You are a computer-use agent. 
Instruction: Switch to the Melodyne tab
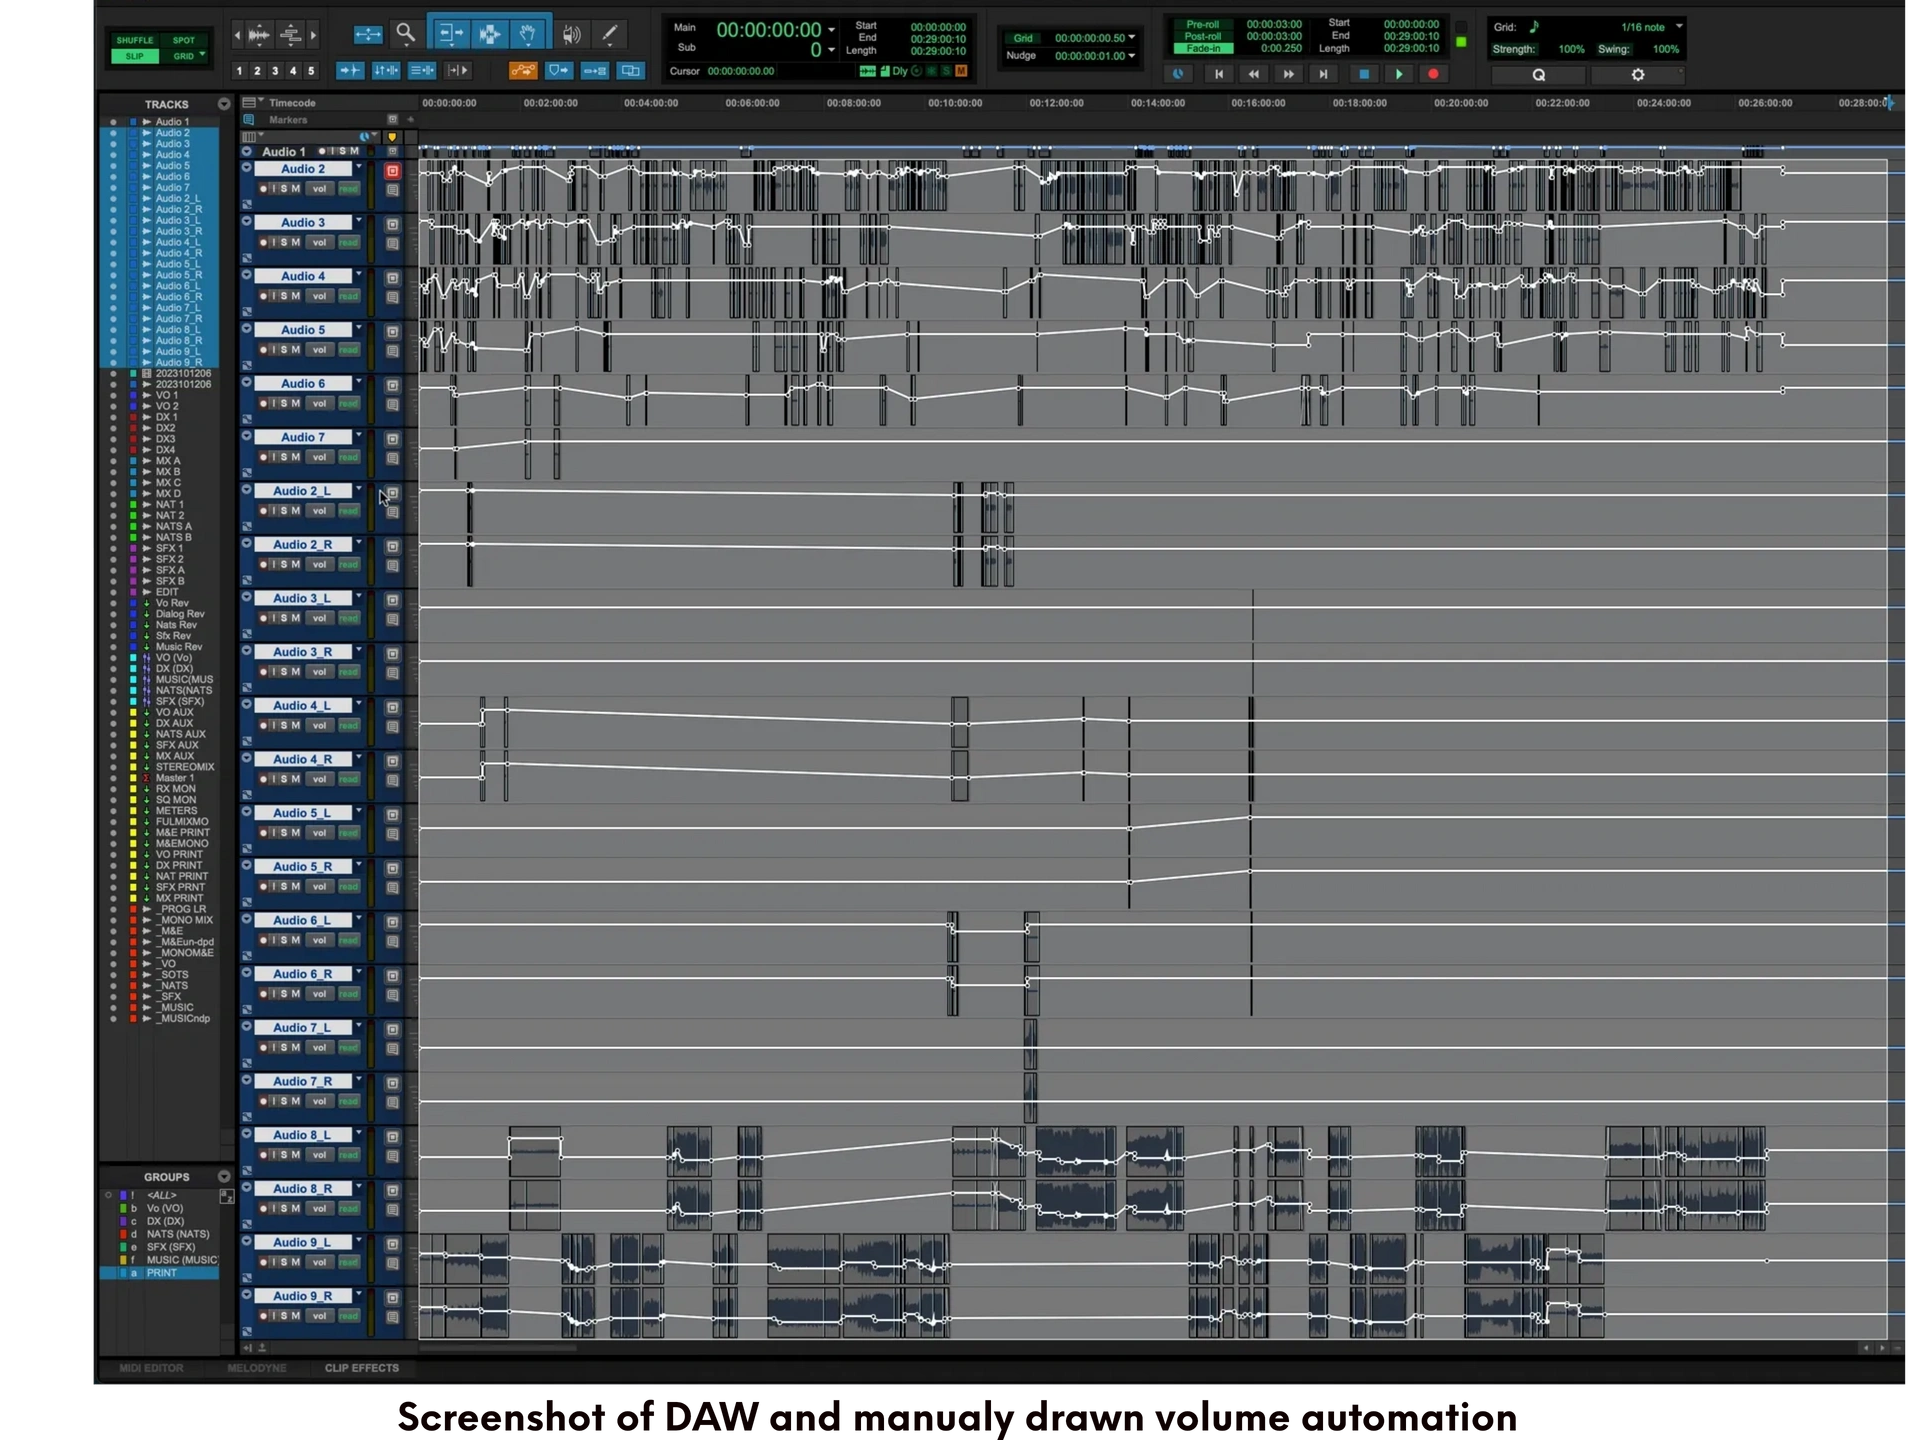tap(256, 1368)
